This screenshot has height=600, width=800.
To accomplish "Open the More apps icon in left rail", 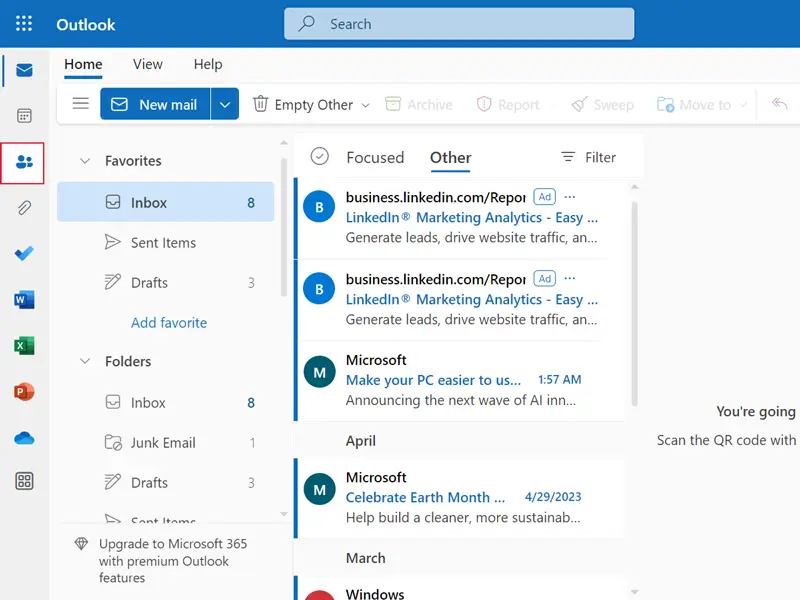I will coord(24,481).
